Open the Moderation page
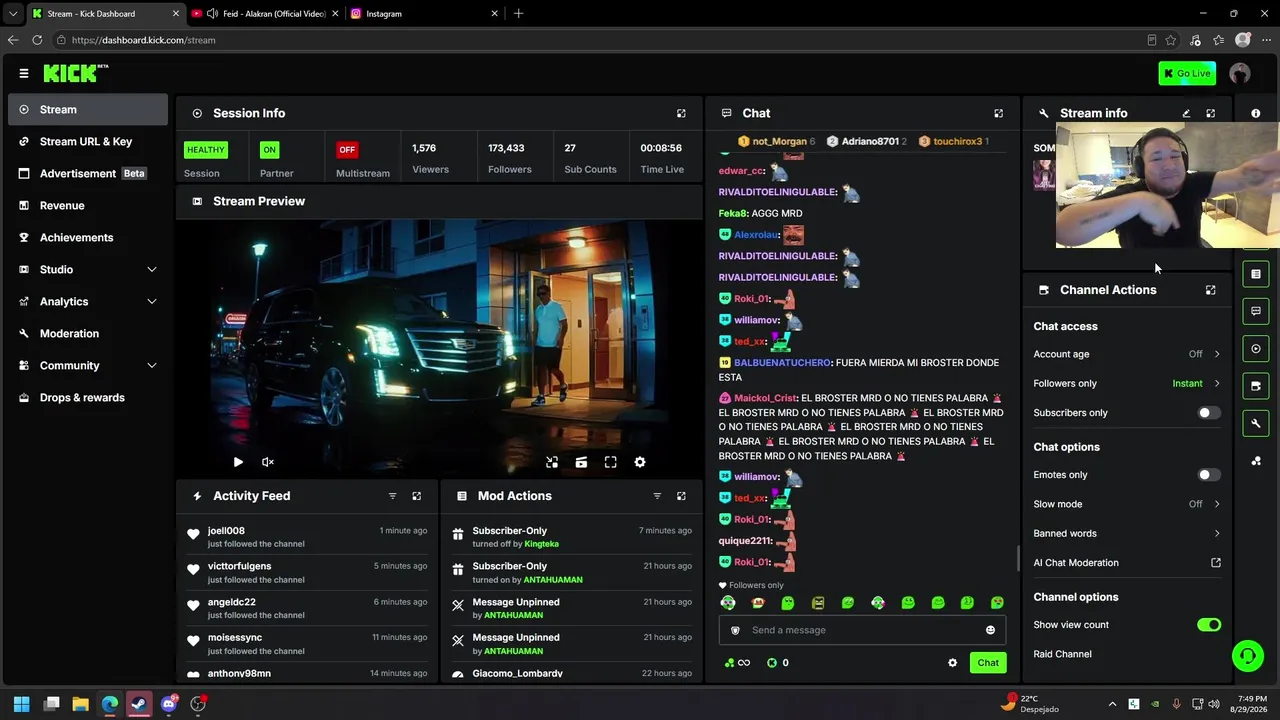This screenshot has width=1280, height=720. (x=88, y=333)
